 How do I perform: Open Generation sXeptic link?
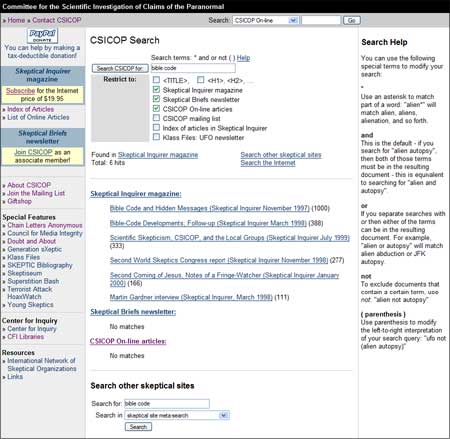tap(35, 249)
